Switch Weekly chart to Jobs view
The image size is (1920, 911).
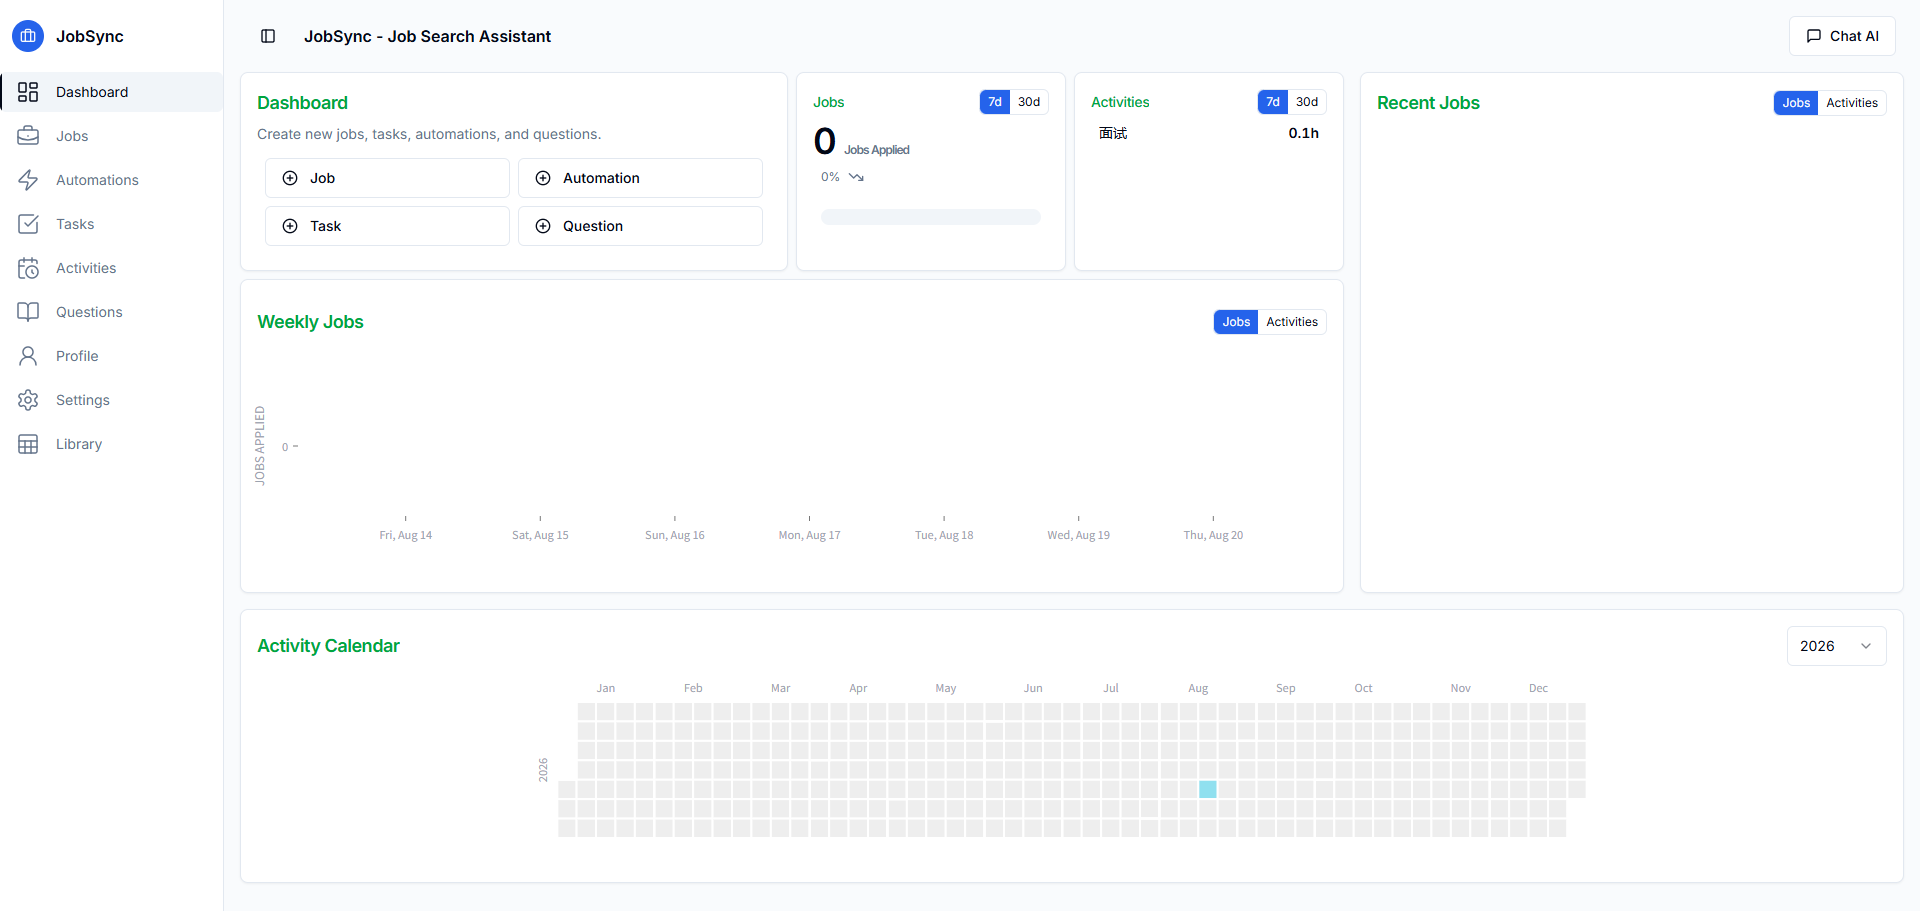1236,322
